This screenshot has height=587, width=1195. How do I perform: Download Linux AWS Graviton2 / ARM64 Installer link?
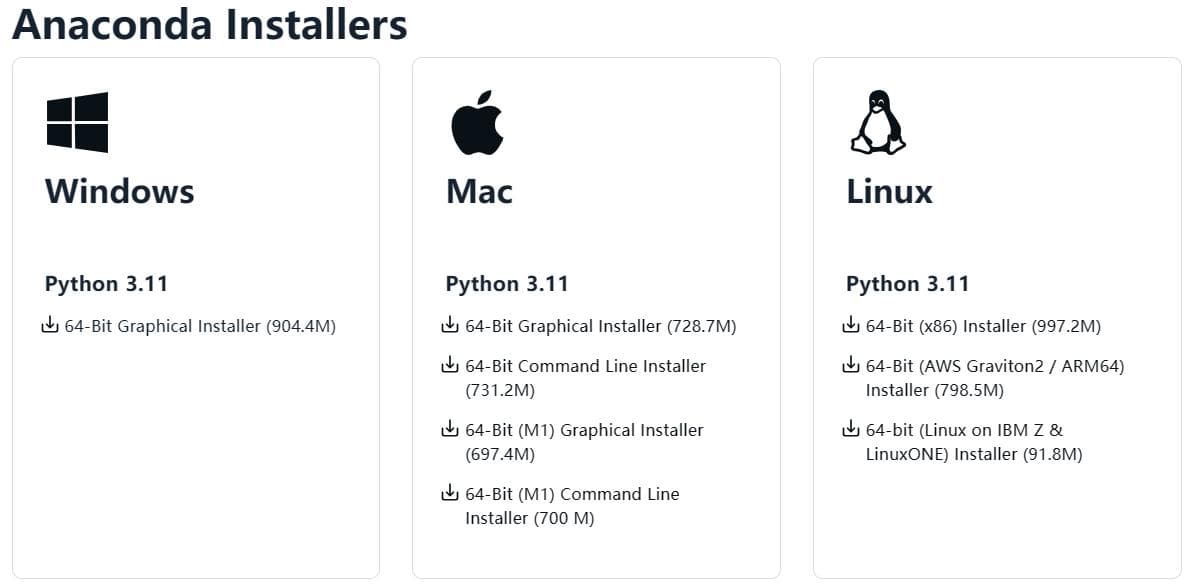tap(995, 378)
